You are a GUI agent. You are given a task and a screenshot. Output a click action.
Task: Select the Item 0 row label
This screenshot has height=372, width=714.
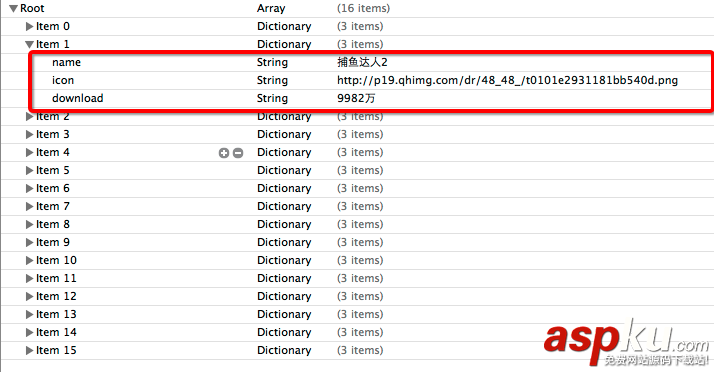53,26
